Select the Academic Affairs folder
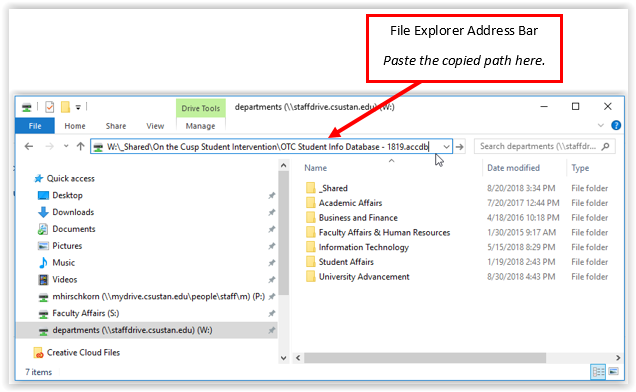This screenshot has width=636, height=392. [350, 203]
